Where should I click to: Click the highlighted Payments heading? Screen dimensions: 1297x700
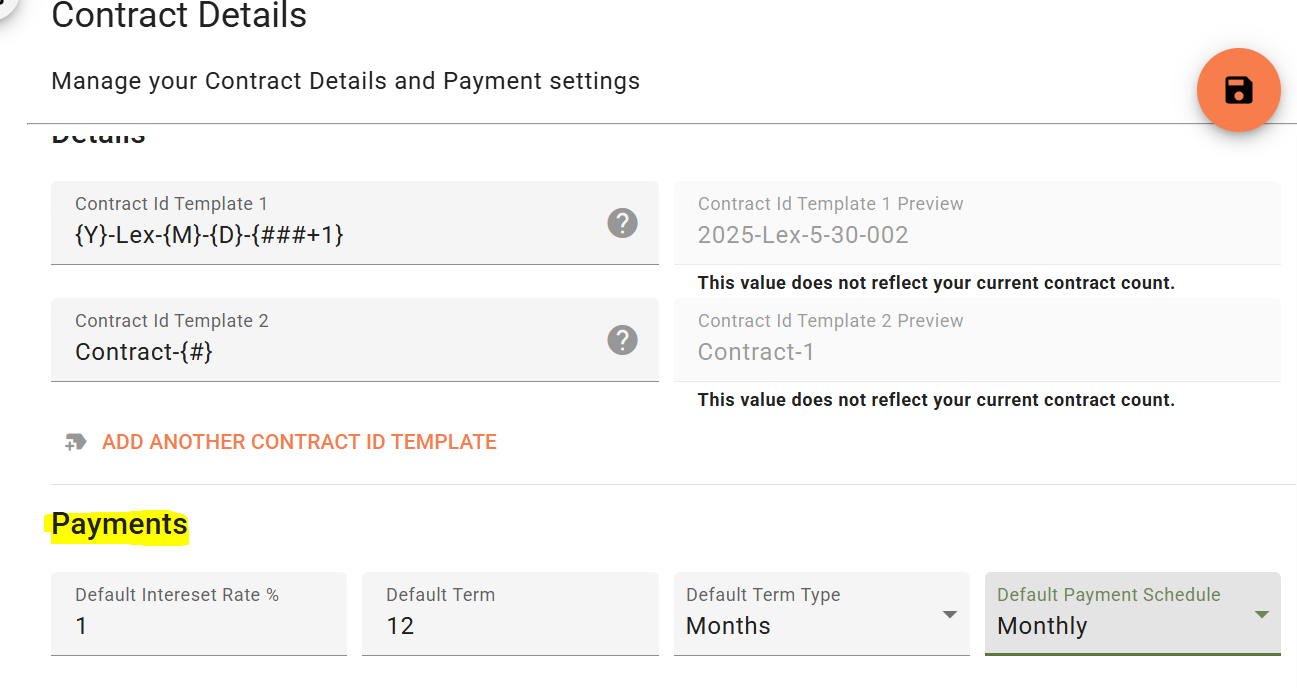pyautogui.click(x=120, y=524)
